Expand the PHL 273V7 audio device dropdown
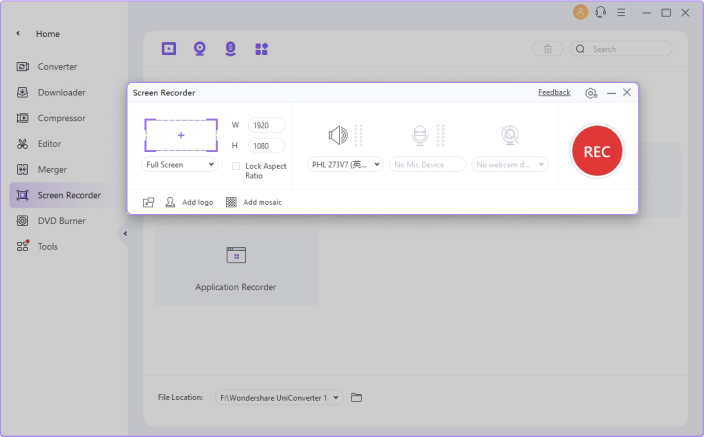Image resolution: width=704 pixels, height=437 pixels. 344,164
